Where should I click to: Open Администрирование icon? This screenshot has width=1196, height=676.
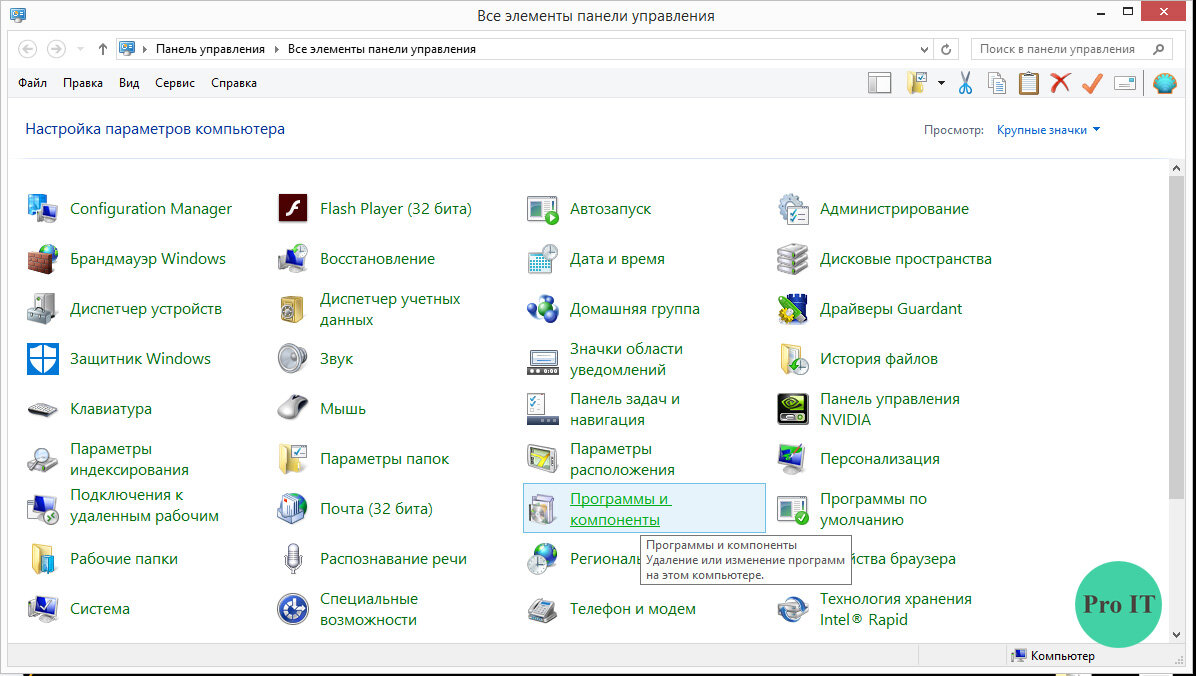click(x=793, y=208)
